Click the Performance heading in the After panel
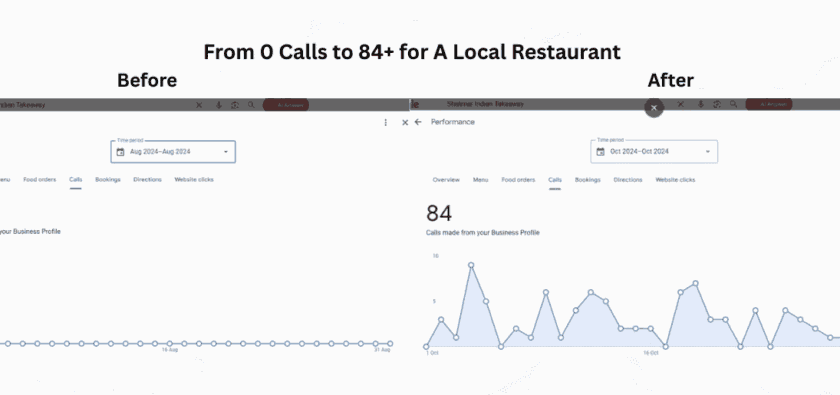Image resolution: width=840 pixels, height=395 pixels. pos(453,122)
